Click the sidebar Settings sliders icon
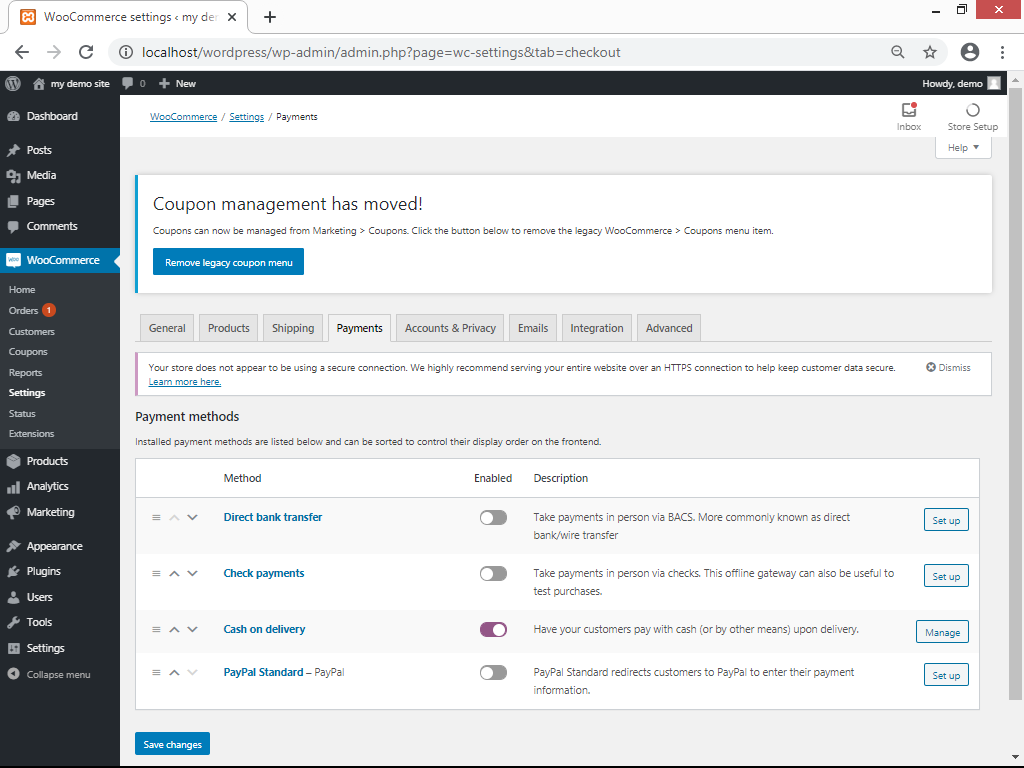The width and height of the screenshot is (1024, 768). click(14, 648)
